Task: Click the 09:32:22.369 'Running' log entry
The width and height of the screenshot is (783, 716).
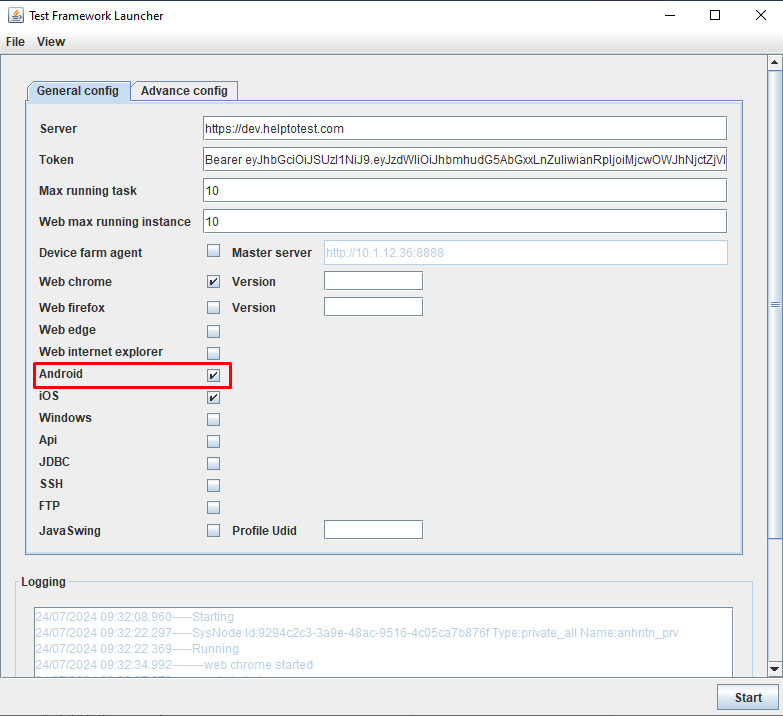Action: point(137,649)
